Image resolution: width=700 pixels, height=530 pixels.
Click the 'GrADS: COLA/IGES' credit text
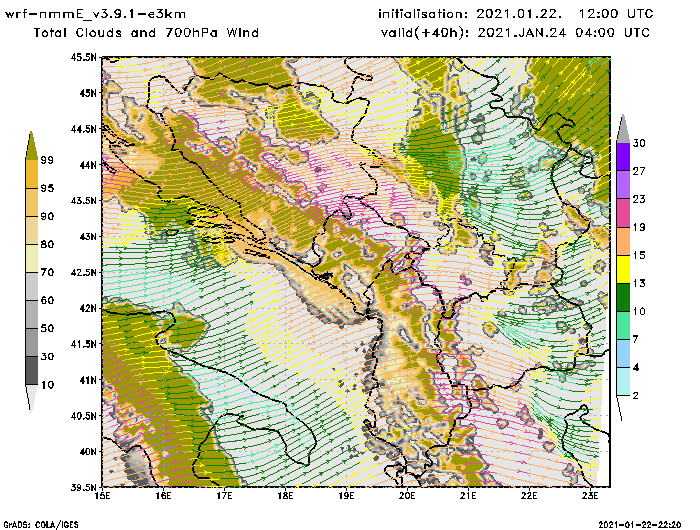(x=41, y=525)
